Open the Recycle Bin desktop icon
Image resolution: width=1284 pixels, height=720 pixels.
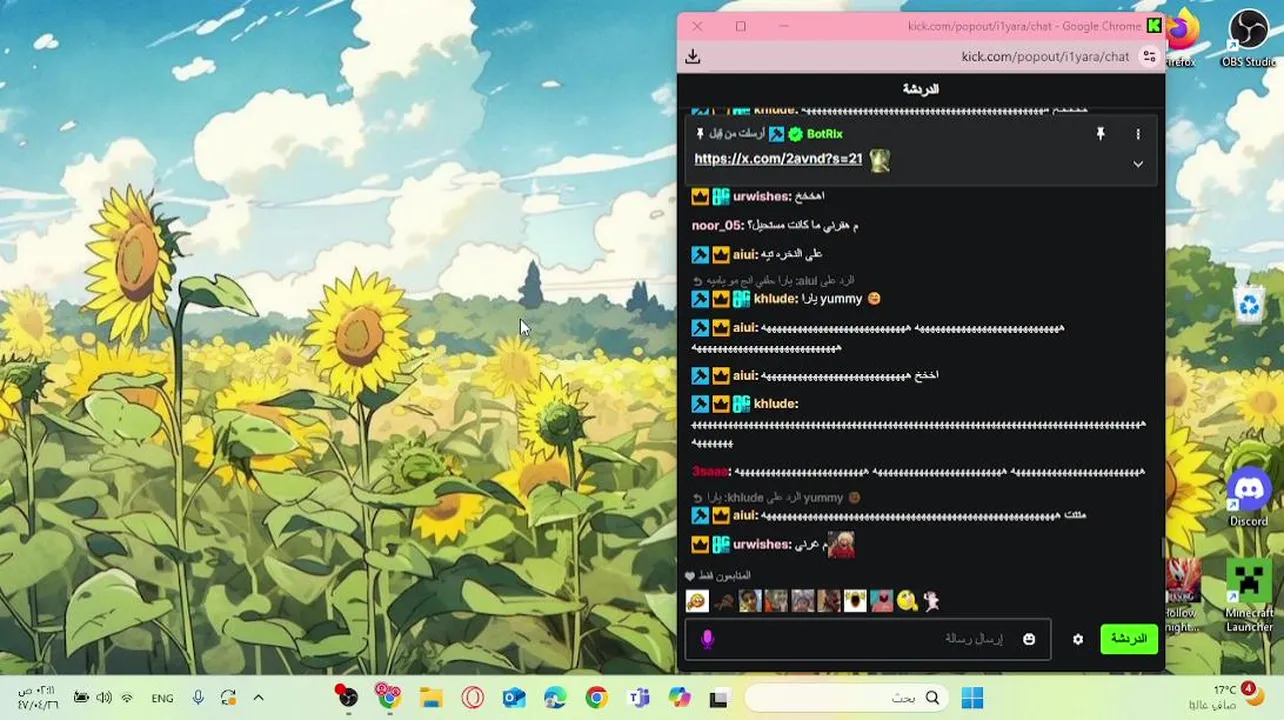point(1249,304)
